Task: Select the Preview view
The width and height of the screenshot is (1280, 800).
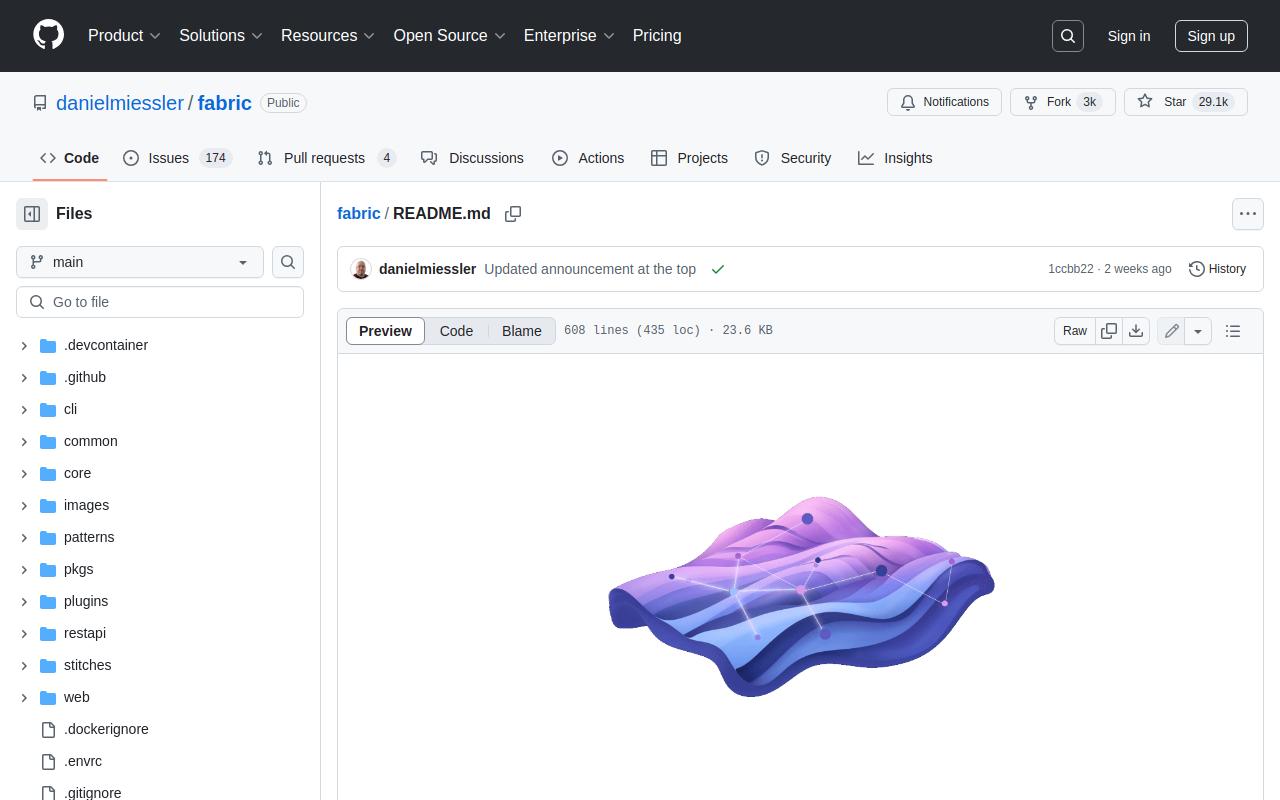Action: (x=385, y=331)
